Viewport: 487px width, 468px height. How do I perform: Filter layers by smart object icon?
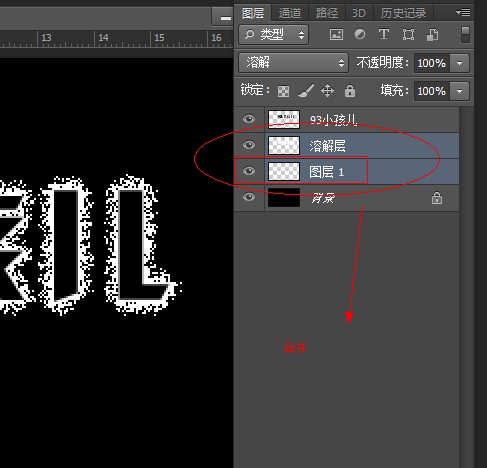tap(432, 35)
